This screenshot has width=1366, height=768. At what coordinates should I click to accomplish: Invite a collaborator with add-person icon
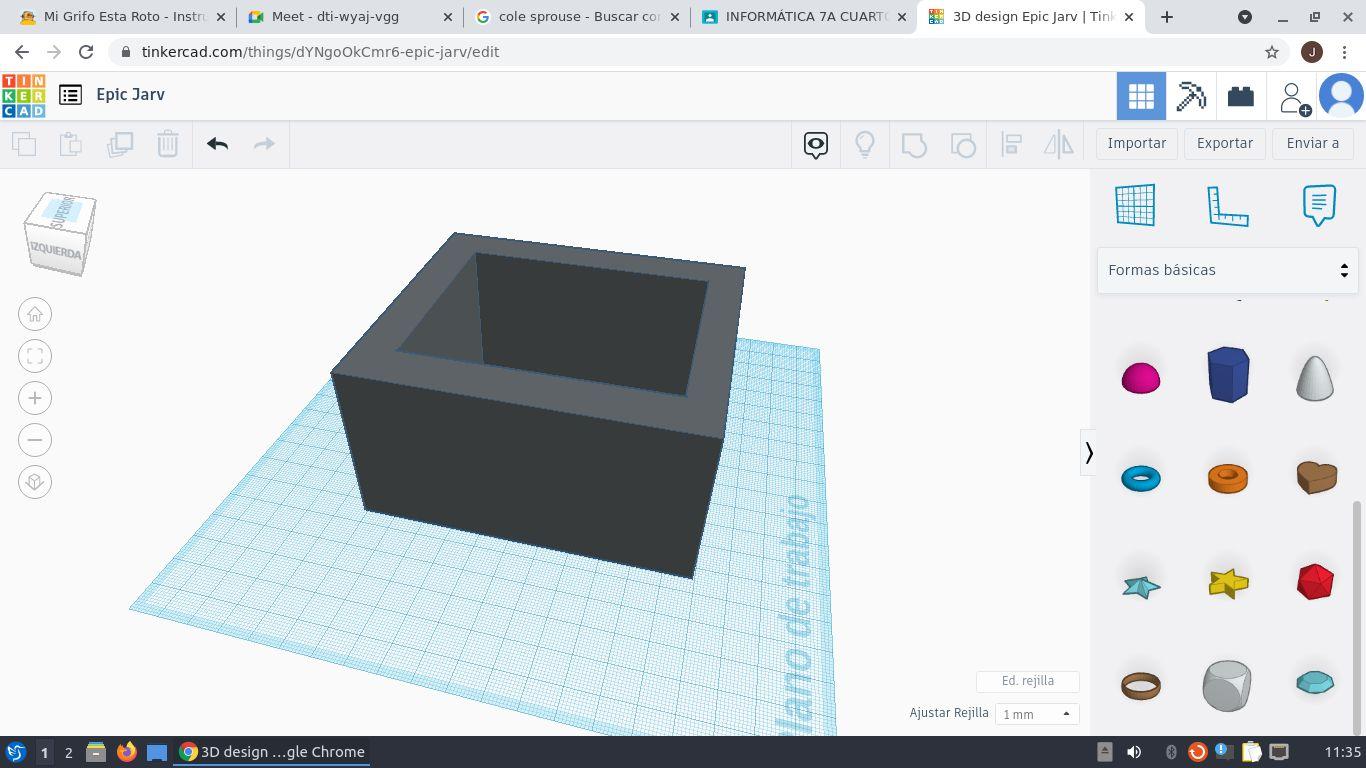point(1293,97)
